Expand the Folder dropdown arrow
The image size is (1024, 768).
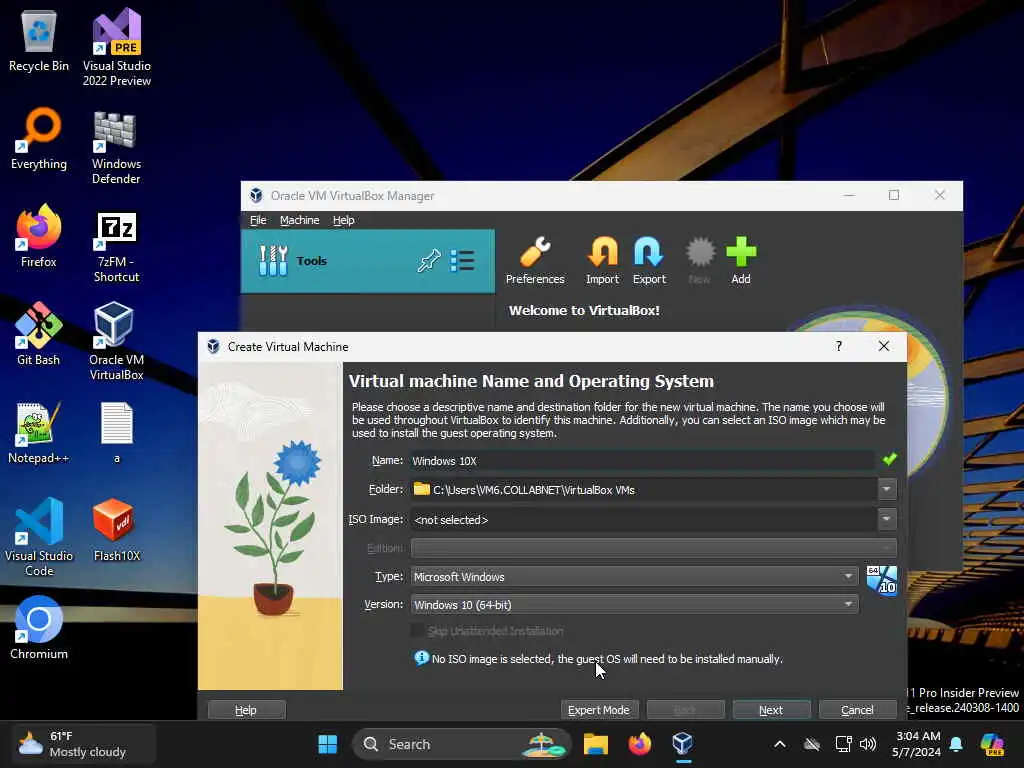coord(886,489)
